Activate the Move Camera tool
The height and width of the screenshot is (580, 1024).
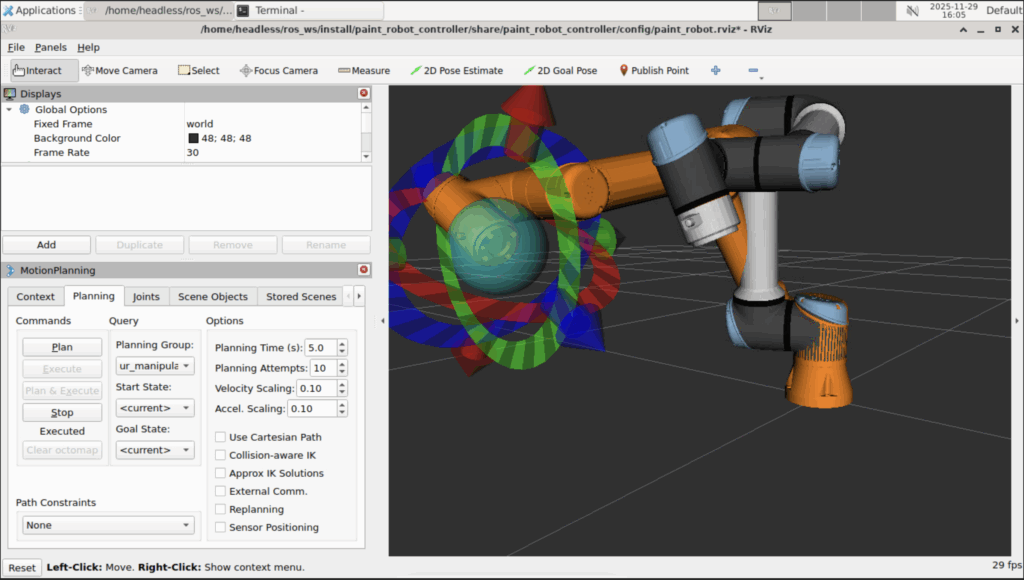(x=120, y=71)
